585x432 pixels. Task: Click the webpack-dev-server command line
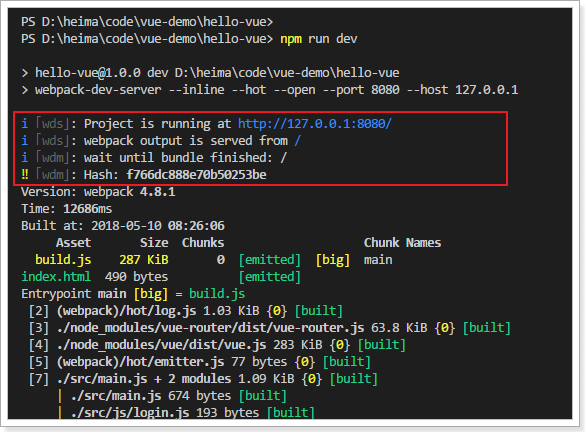pyautogui.click(x=270, y=90)
